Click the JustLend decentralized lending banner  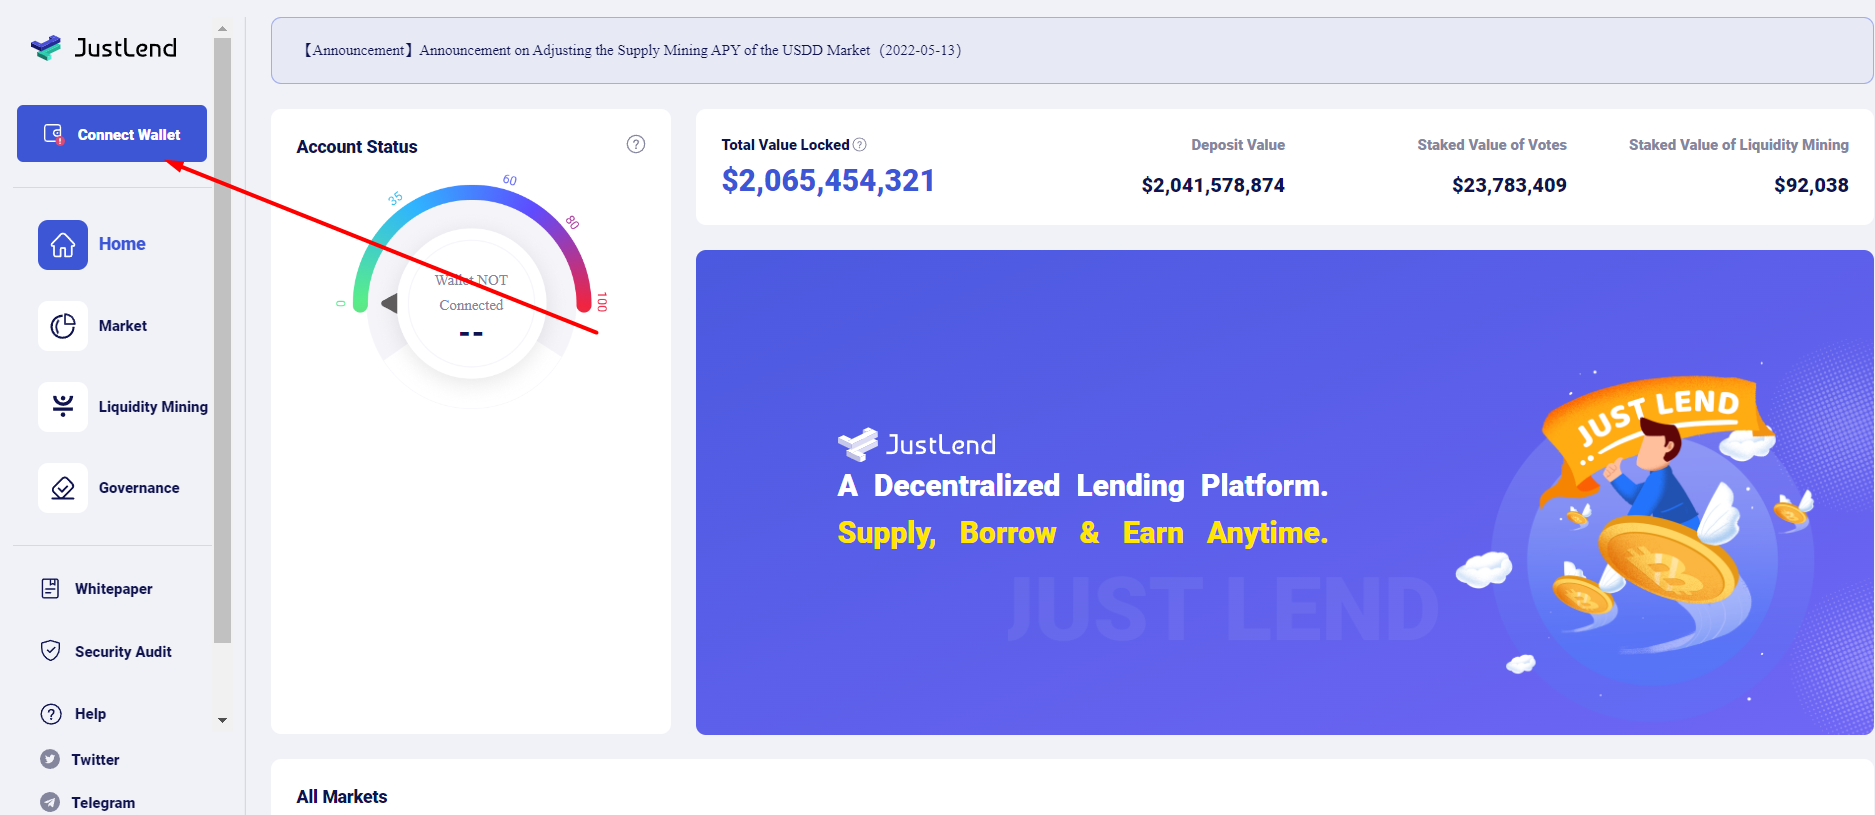(1284, 492)
